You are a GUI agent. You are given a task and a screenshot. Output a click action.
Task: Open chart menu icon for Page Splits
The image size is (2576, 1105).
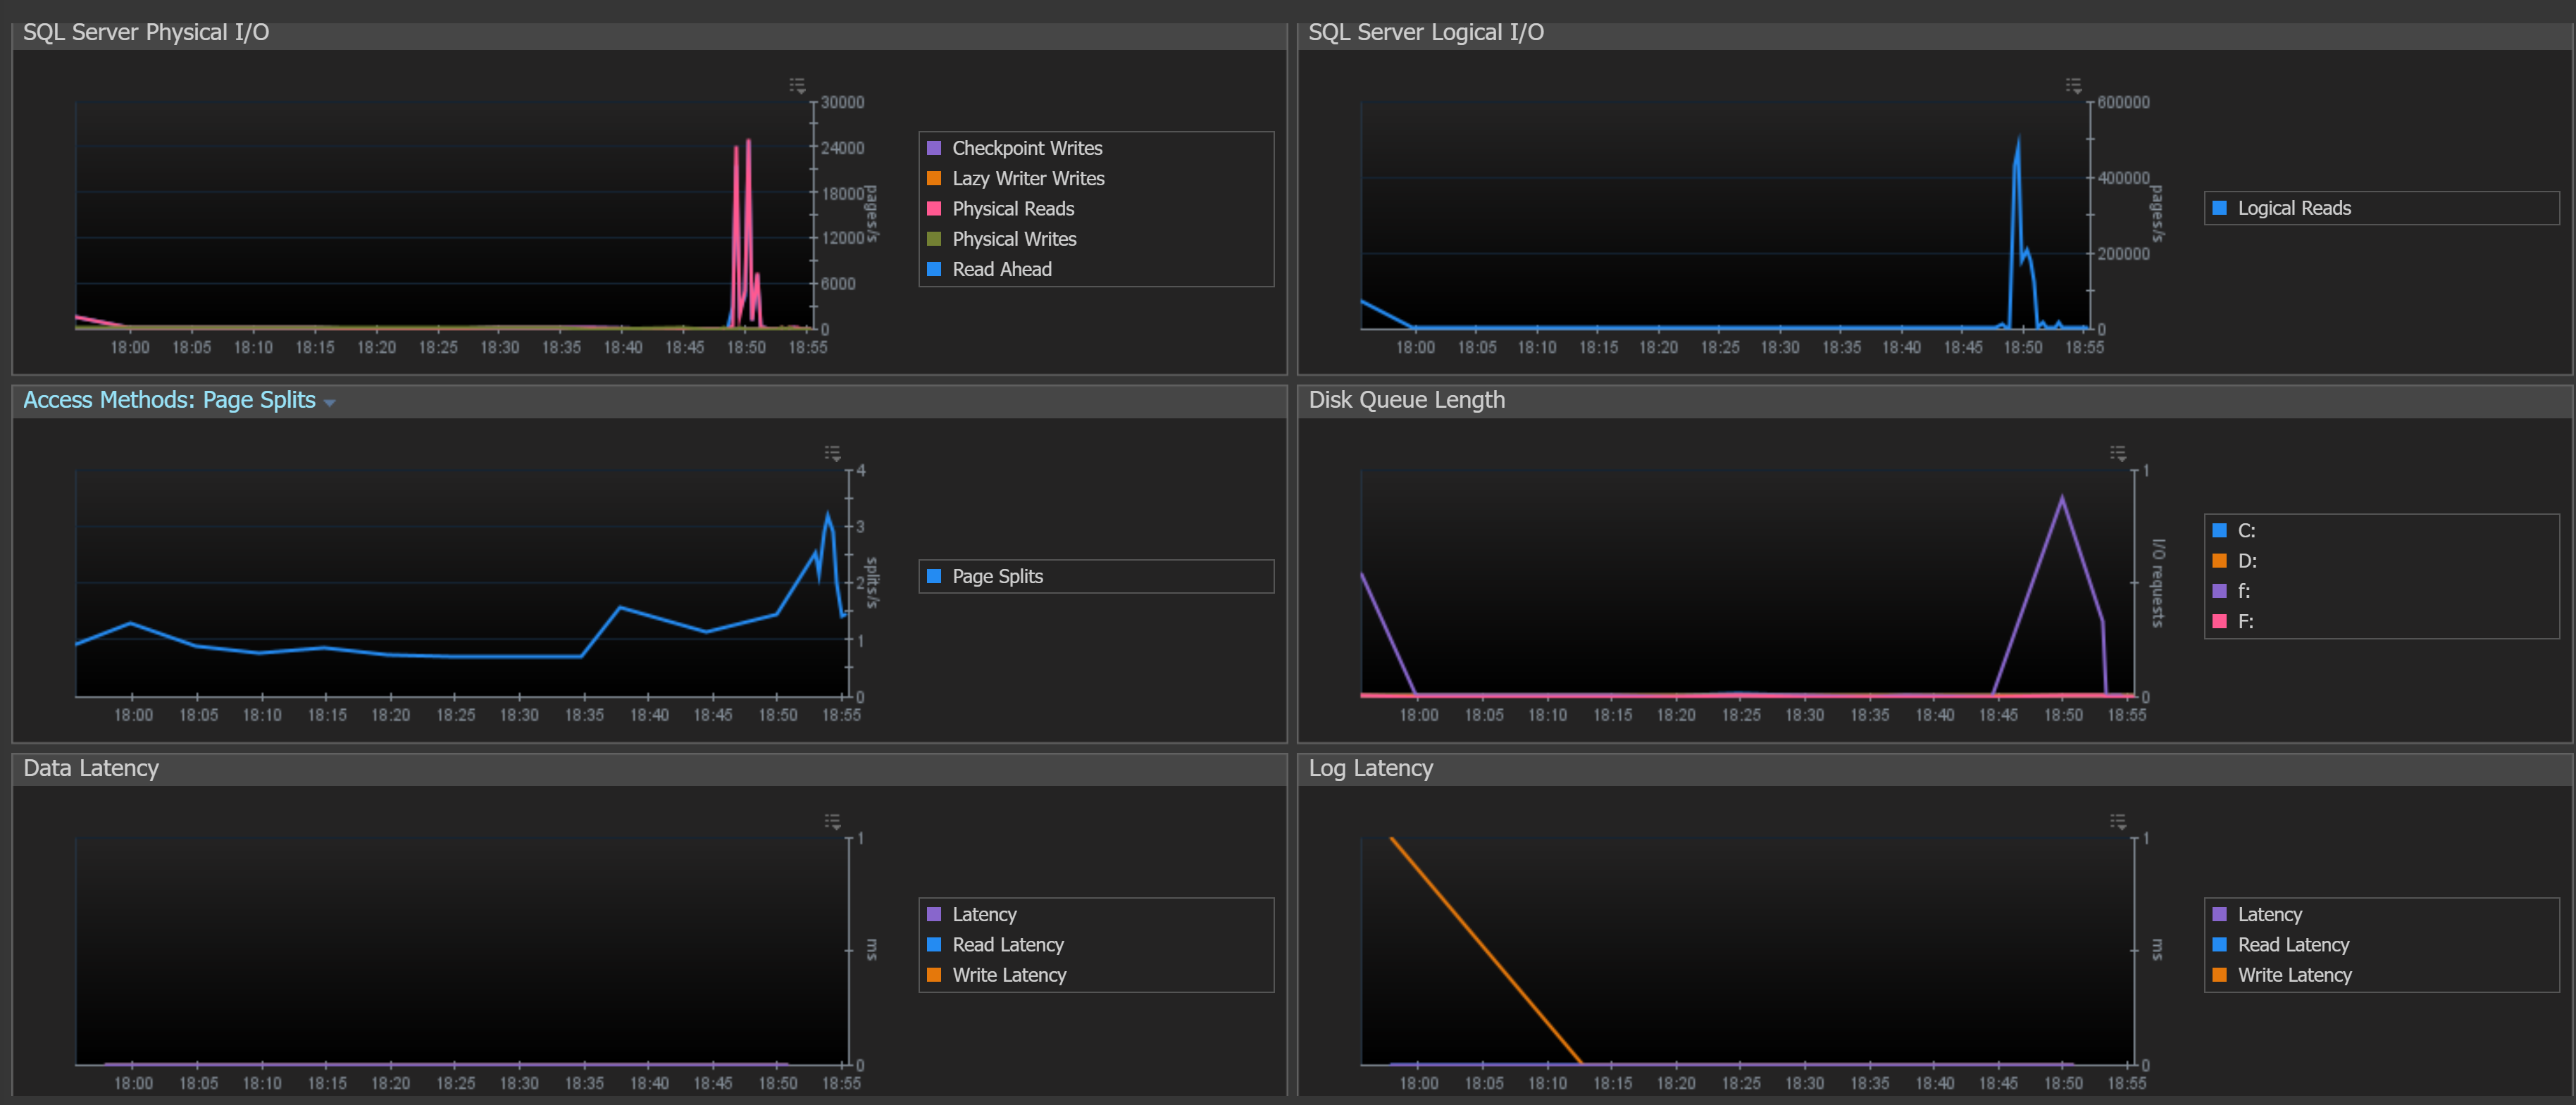click(832, 453)
